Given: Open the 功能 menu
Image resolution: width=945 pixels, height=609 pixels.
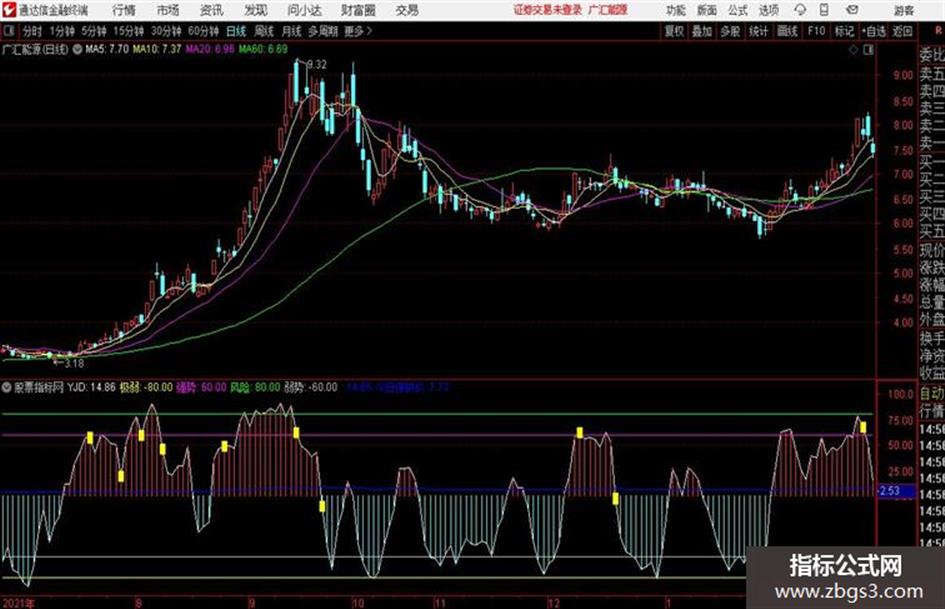Looking at the screenshot, I should tap(675, 10).
